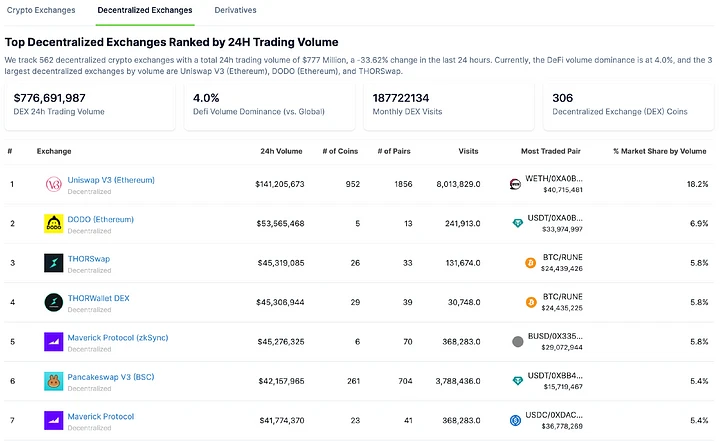Switch to the Crypto Exchanges tab
The image size is (720, 442).
click(x=41, y=10)
